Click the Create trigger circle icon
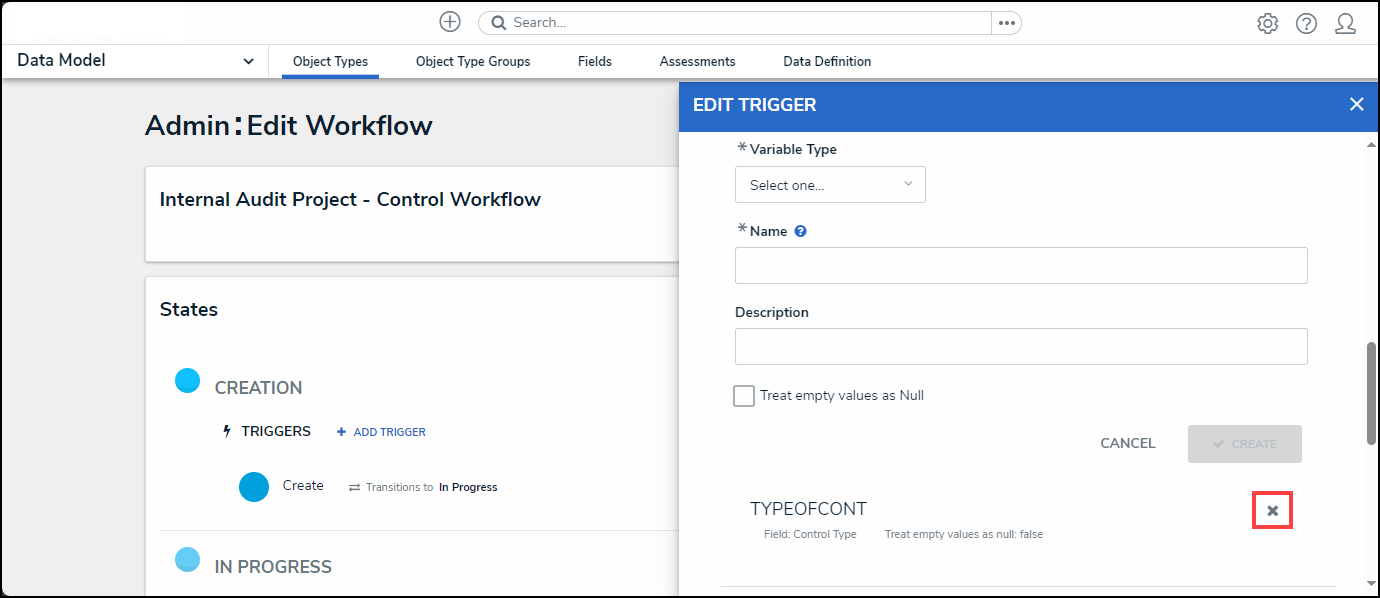1380x598 pixels. pyautogui.click(x=254, y=487)
